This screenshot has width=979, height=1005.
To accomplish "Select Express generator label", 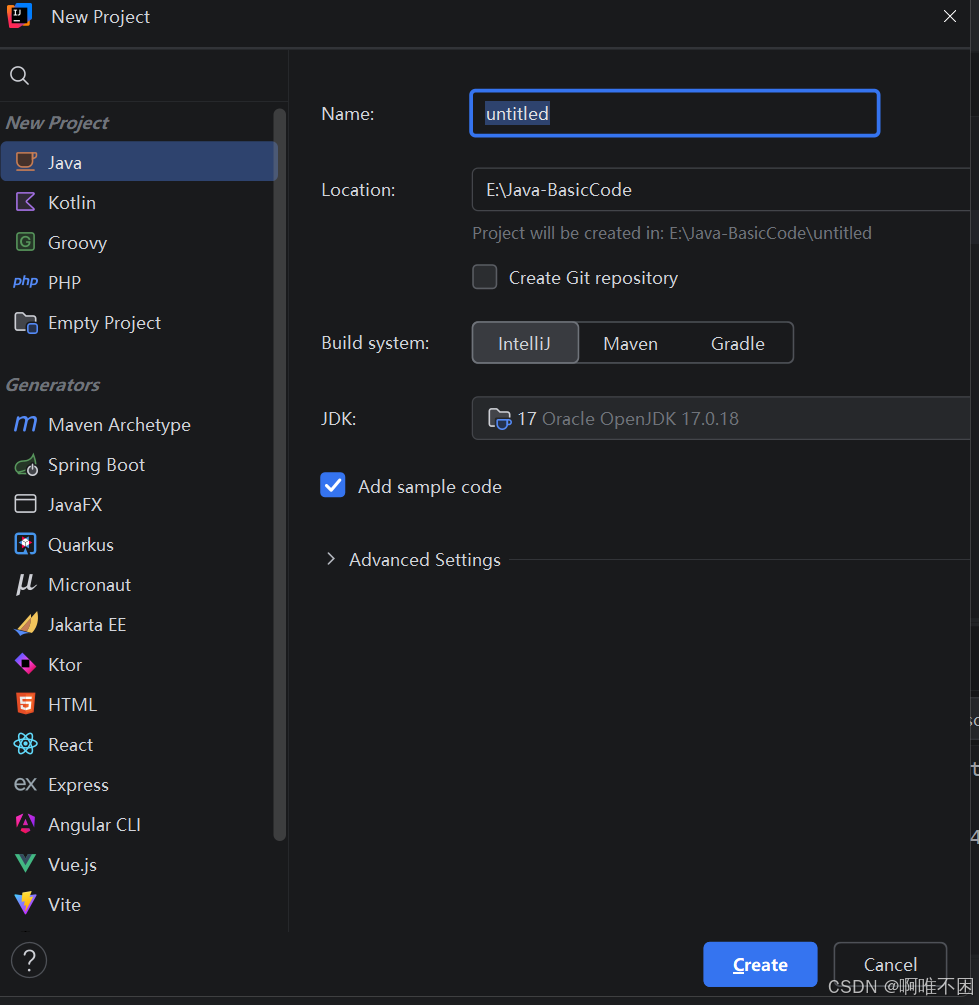I will [78, 785].
